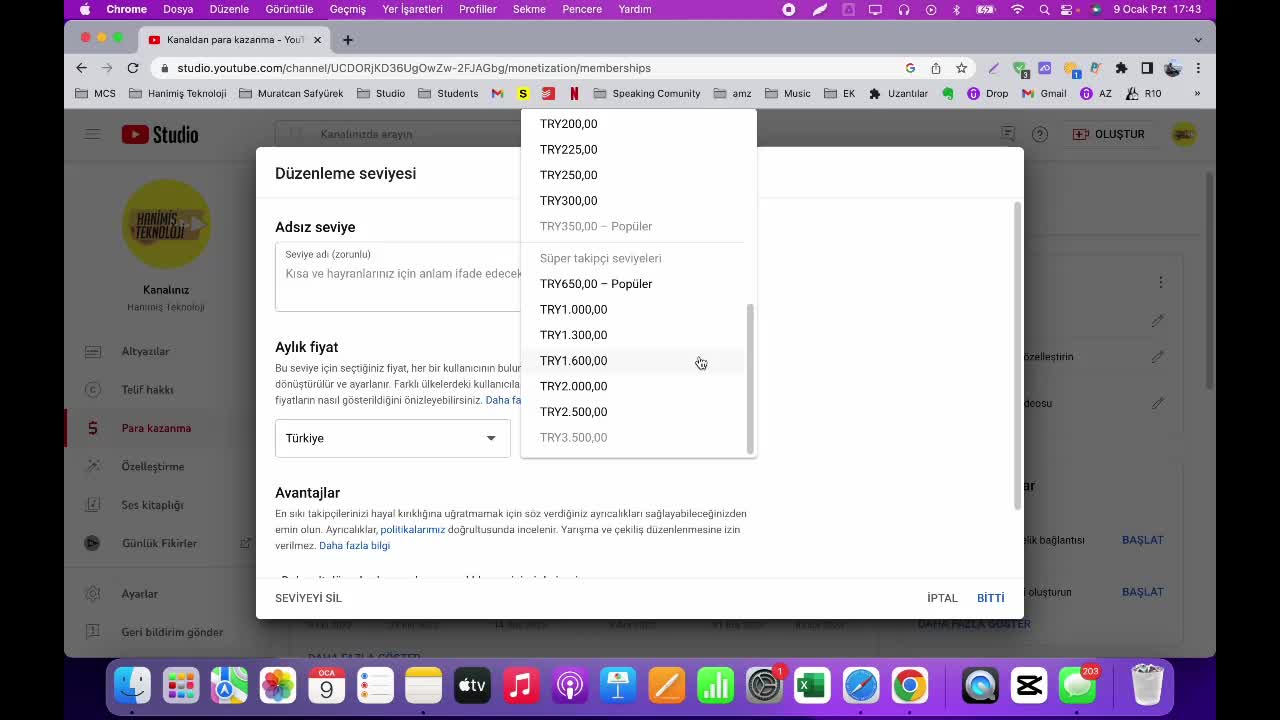Screen dimensions: 1280x720
Task: Click the BİTTİ button
Action: (x=990, y=598)
